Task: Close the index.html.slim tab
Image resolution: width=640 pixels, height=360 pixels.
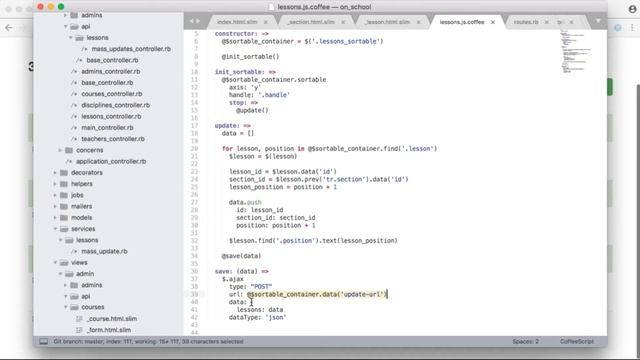Action: (266, 22)
